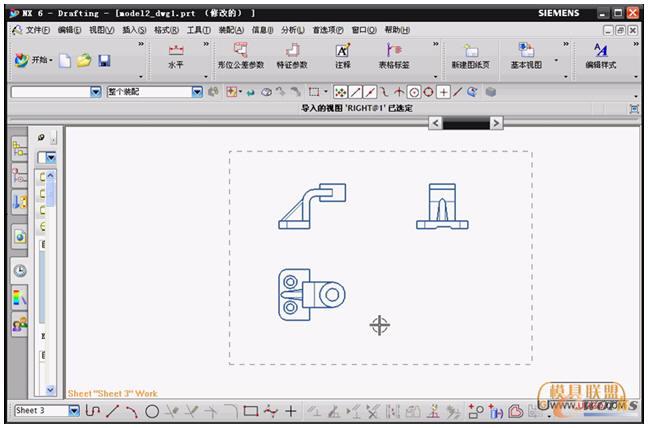The height and width of the screenshot is (428, 648).
Task: Select the 注释 annotation tool
Action: click(343, 56)
